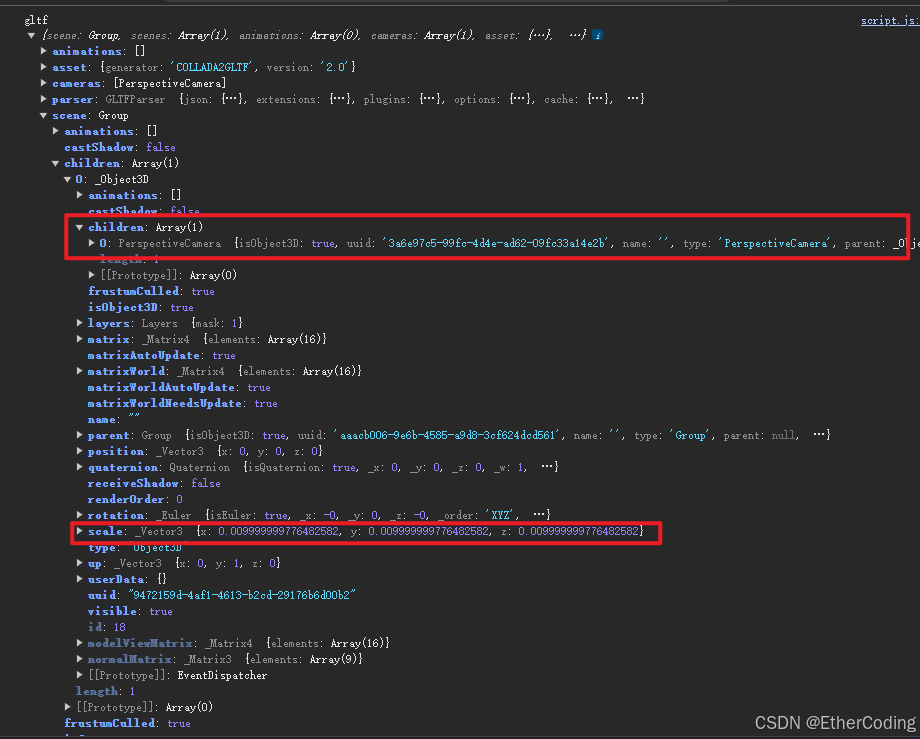Collapse the root gltf object arrow
This screenshot has height=739, width=920.
pyautogui.click(x=31, y=36)
